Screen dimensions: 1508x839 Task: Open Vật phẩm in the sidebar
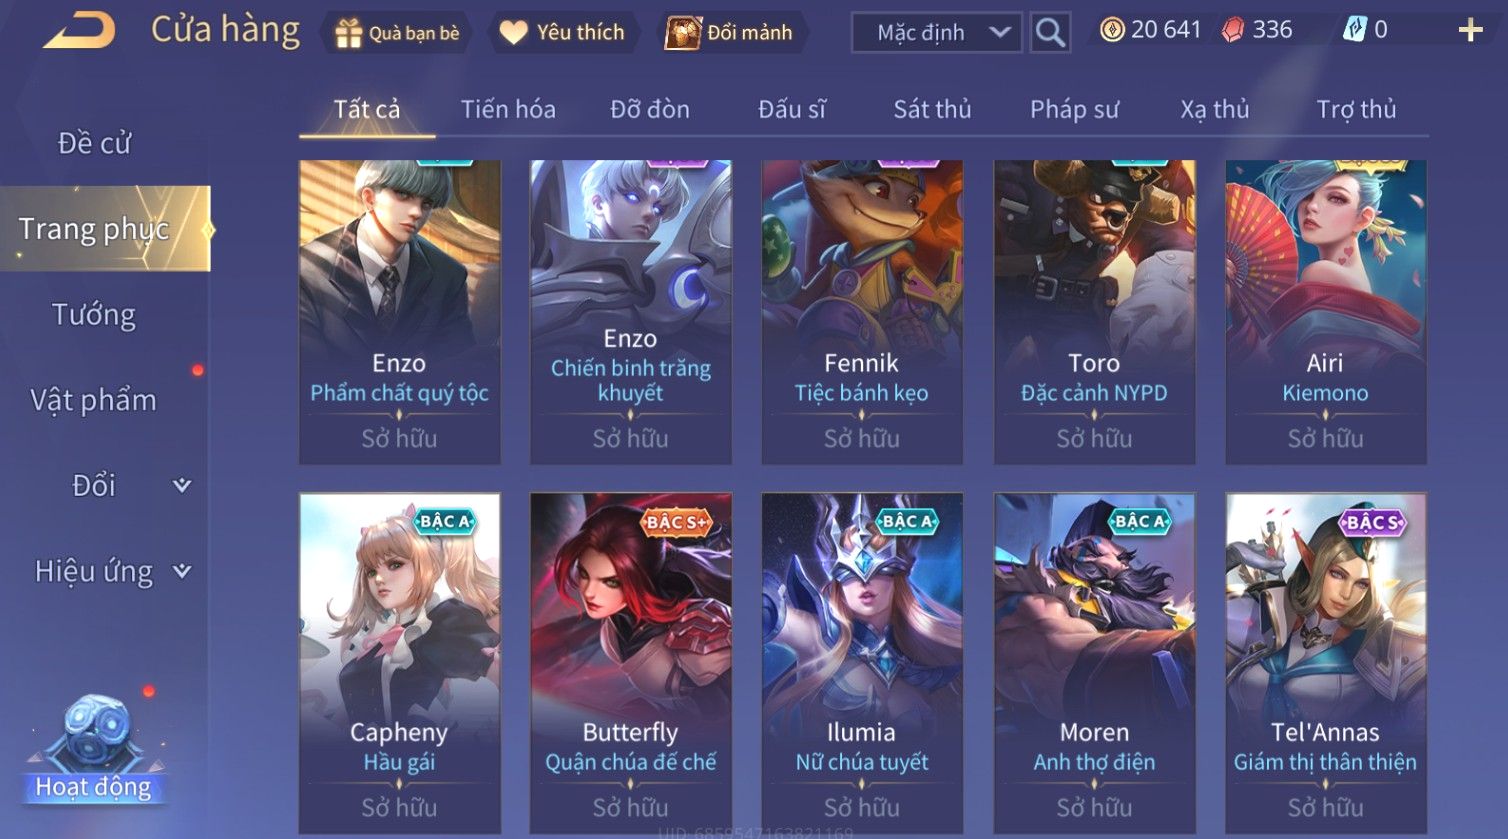94,400
